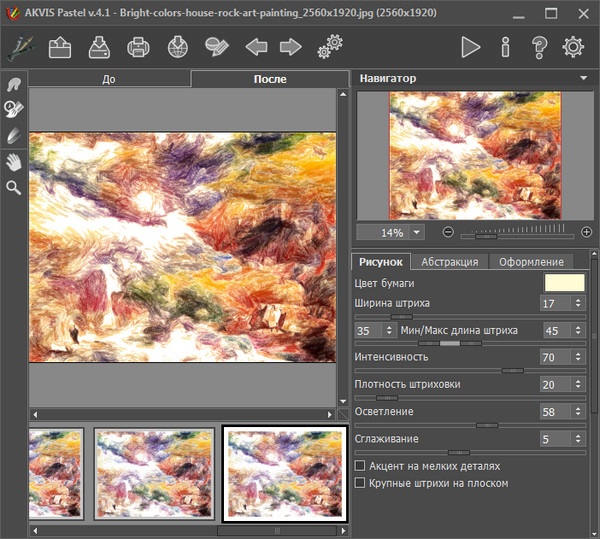Click the print icon in the toolbar

pyautogui.click(x=139, y=47)
